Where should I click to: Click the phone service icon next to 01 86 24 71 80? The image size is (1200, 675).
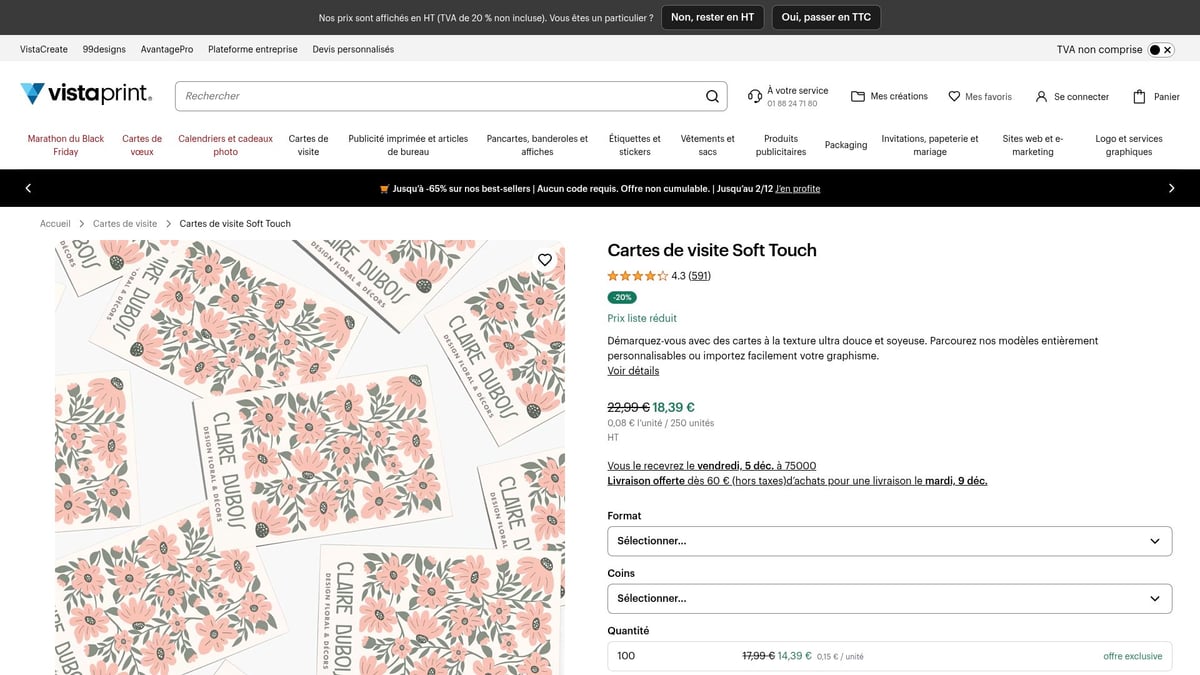[x=755, y=95]
